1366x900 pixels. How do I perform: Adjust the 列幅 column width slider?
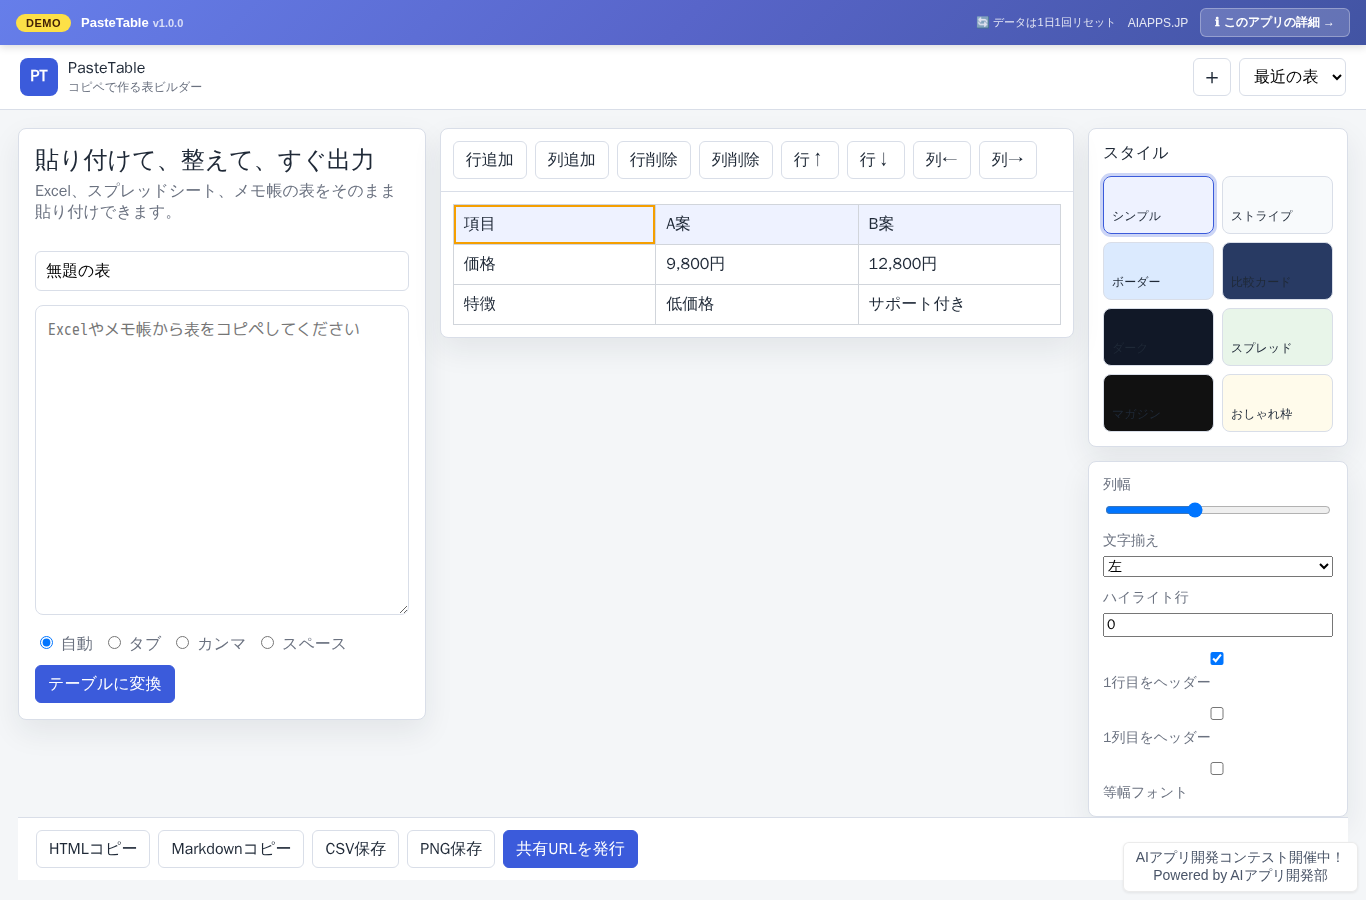pos(1218,510)
